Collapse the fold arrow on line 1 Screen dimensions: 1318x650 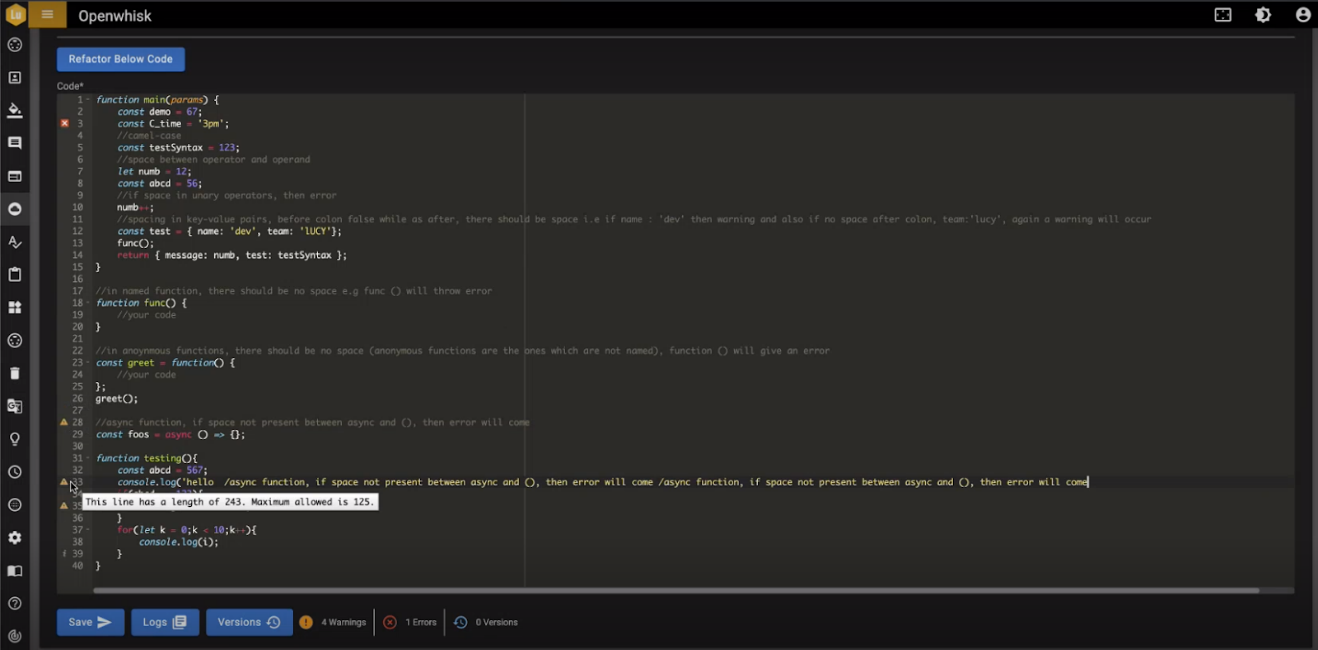click(88, 99)
